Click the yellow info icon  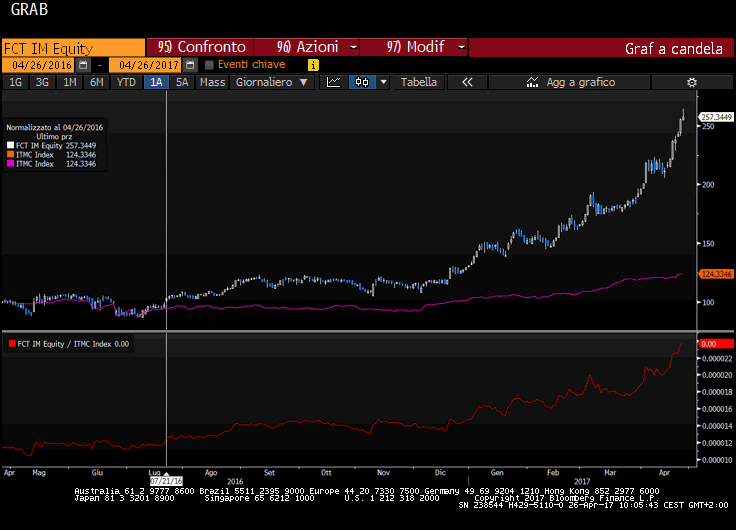point(313,65)
